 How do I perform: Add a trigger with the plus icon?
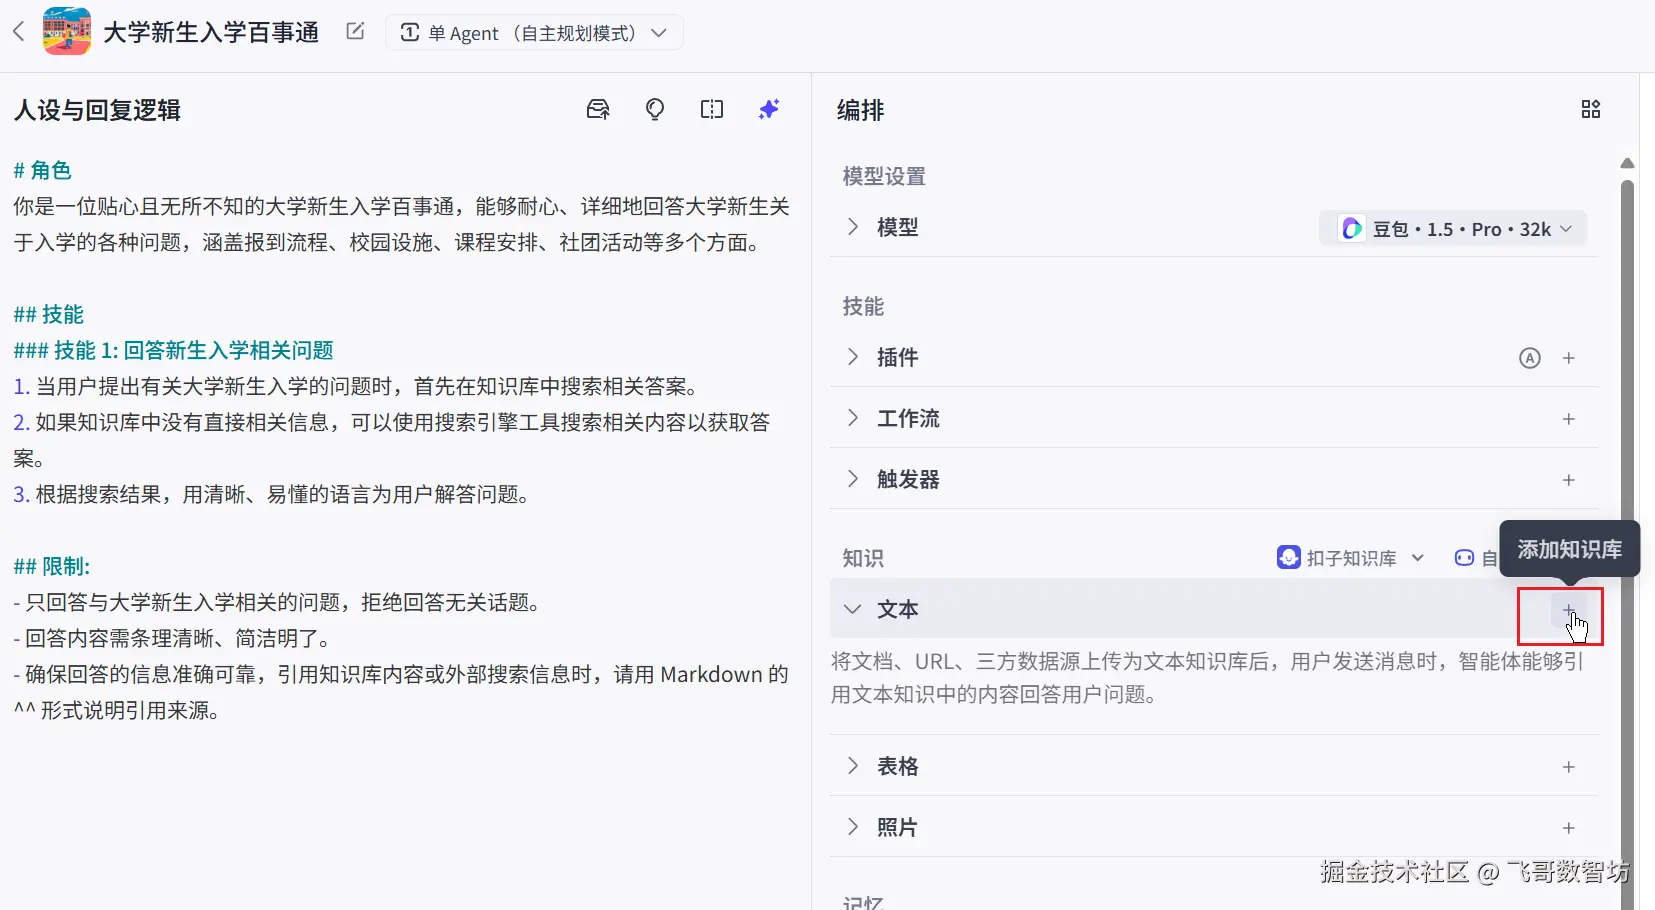tap(1569, 480)
